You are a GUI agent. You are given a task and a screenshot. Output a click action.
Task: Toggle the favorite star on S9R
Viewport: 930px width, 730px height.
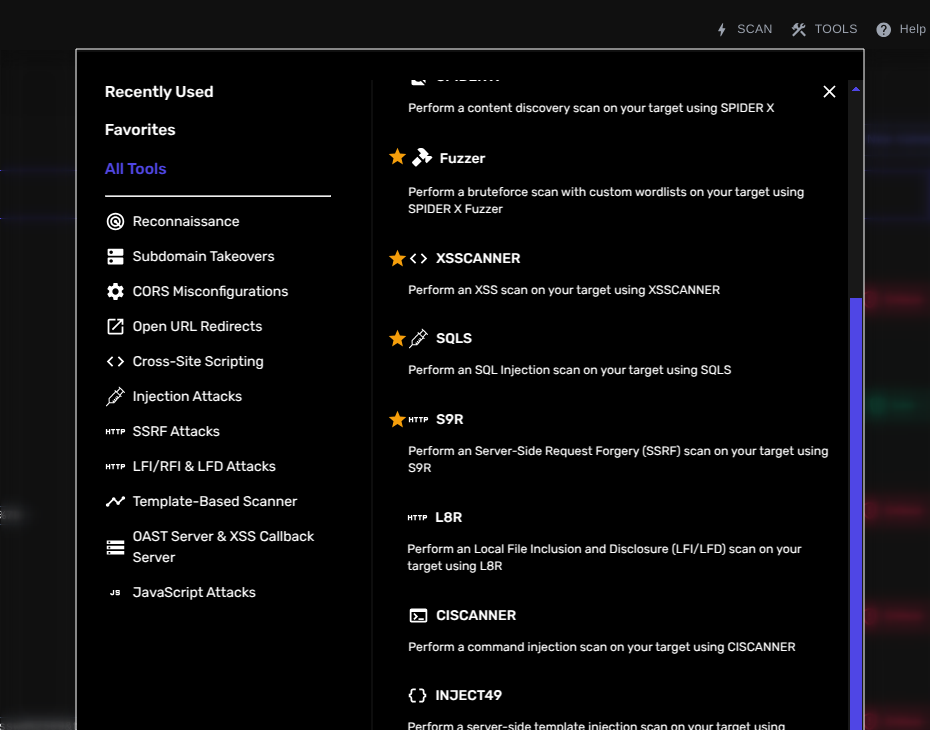(x=397, y=419)
